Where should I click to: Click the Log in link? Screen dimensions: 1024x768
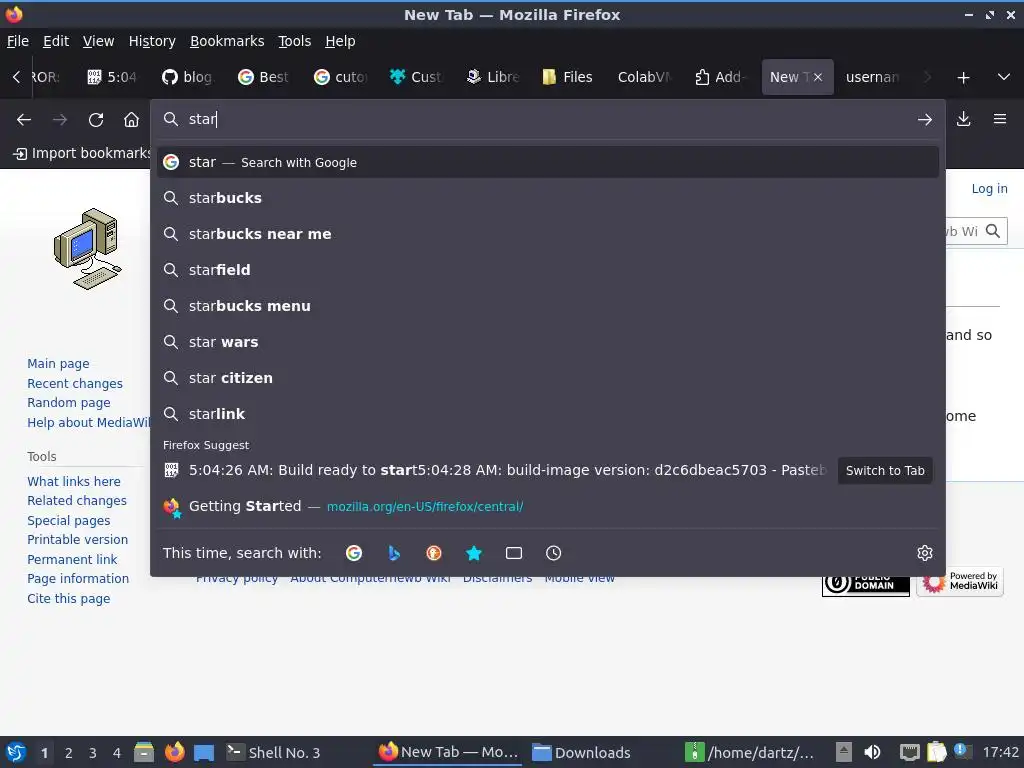(x=989, y=189)
